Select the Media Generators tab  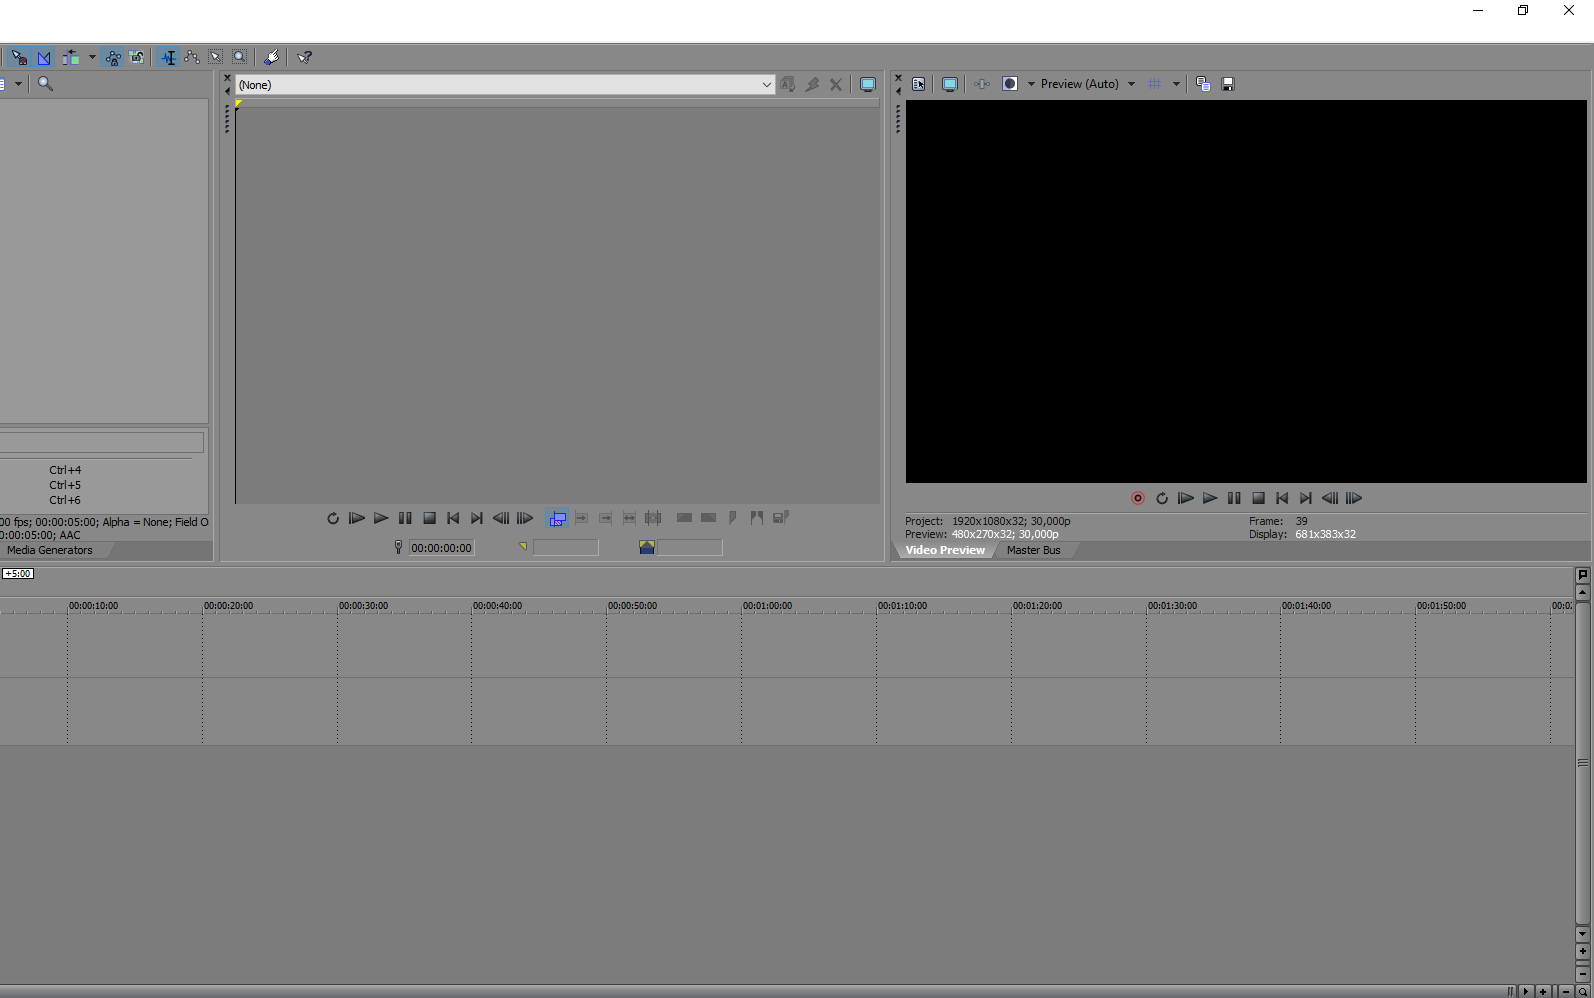50,550
